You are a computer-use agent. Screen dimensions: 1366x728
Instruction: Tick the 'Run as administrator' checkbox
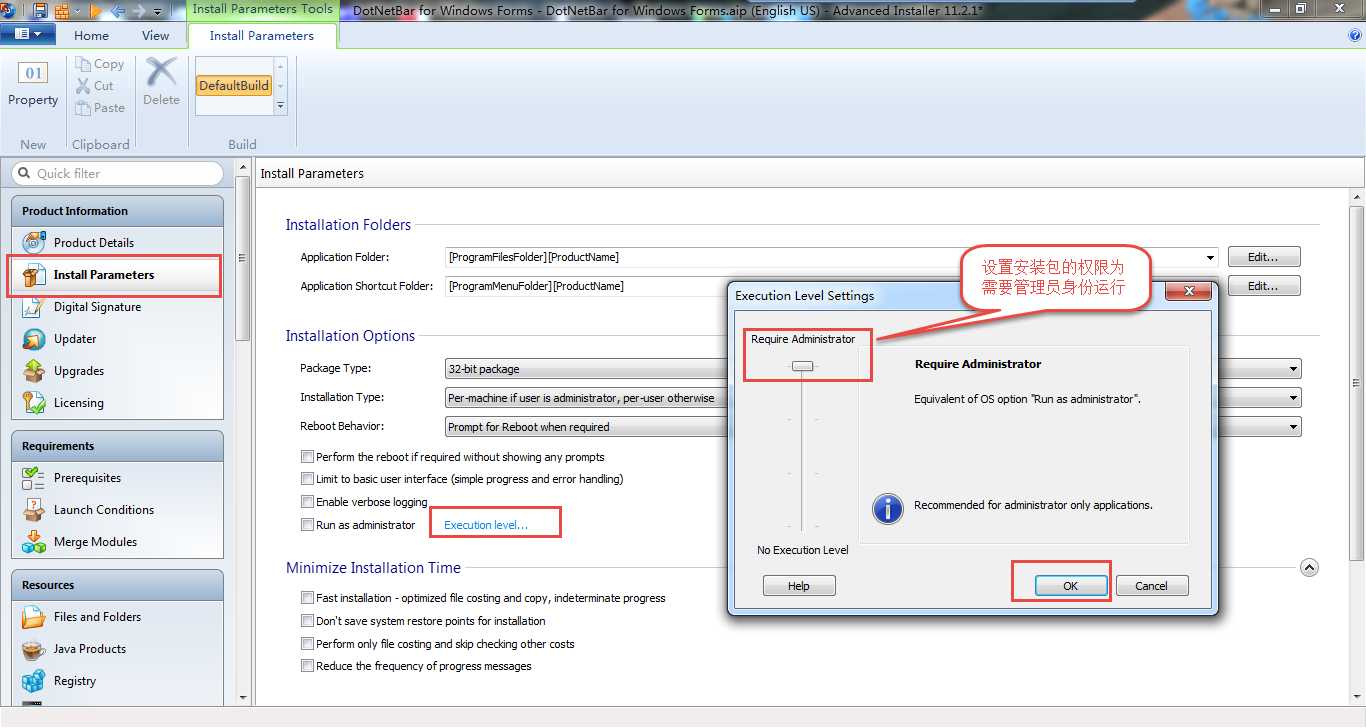point(307,525)
